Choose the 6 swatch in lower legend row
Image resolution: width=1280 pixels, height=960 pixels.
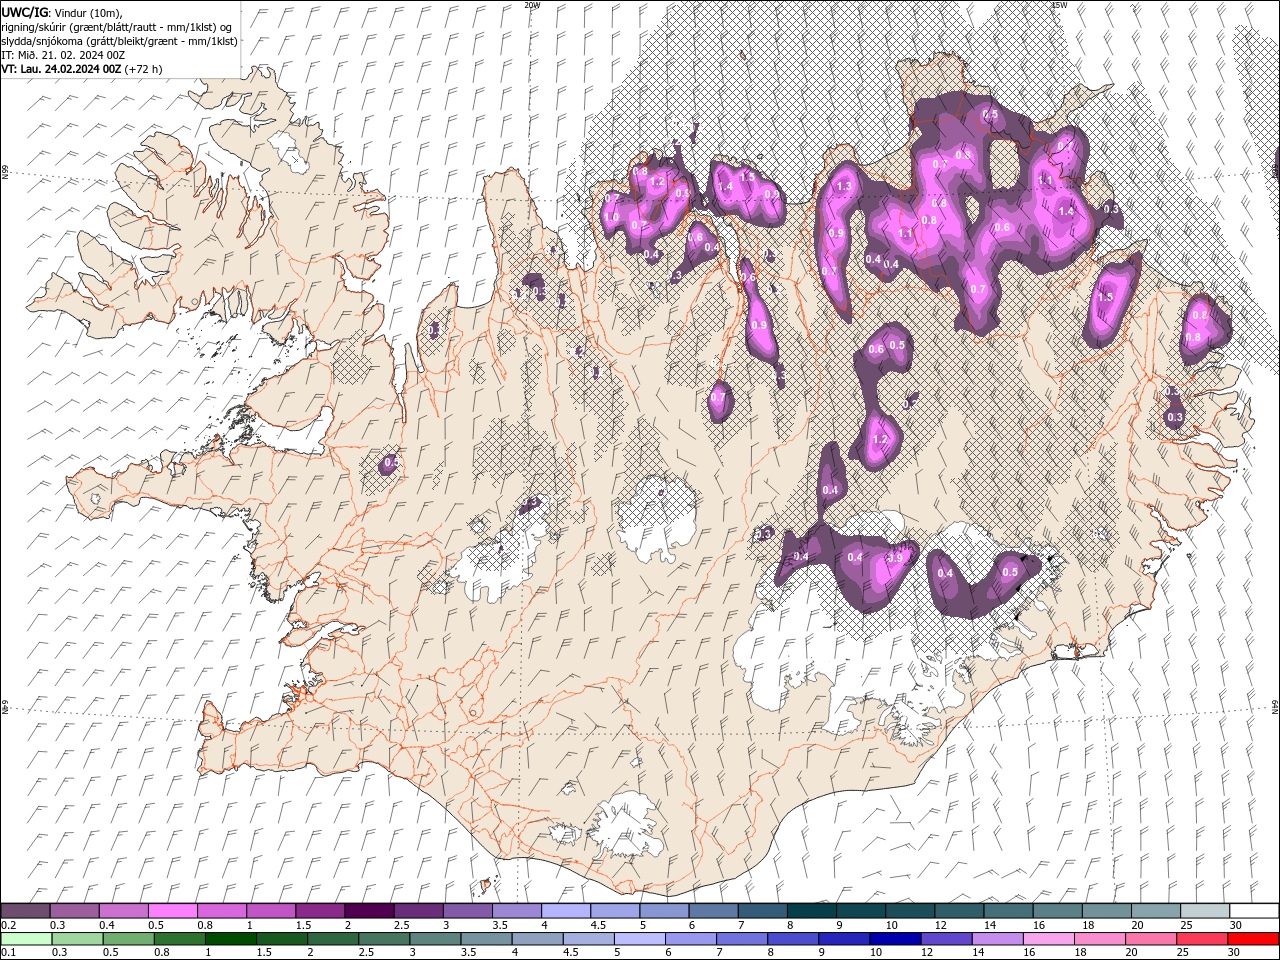coord(691,938)
